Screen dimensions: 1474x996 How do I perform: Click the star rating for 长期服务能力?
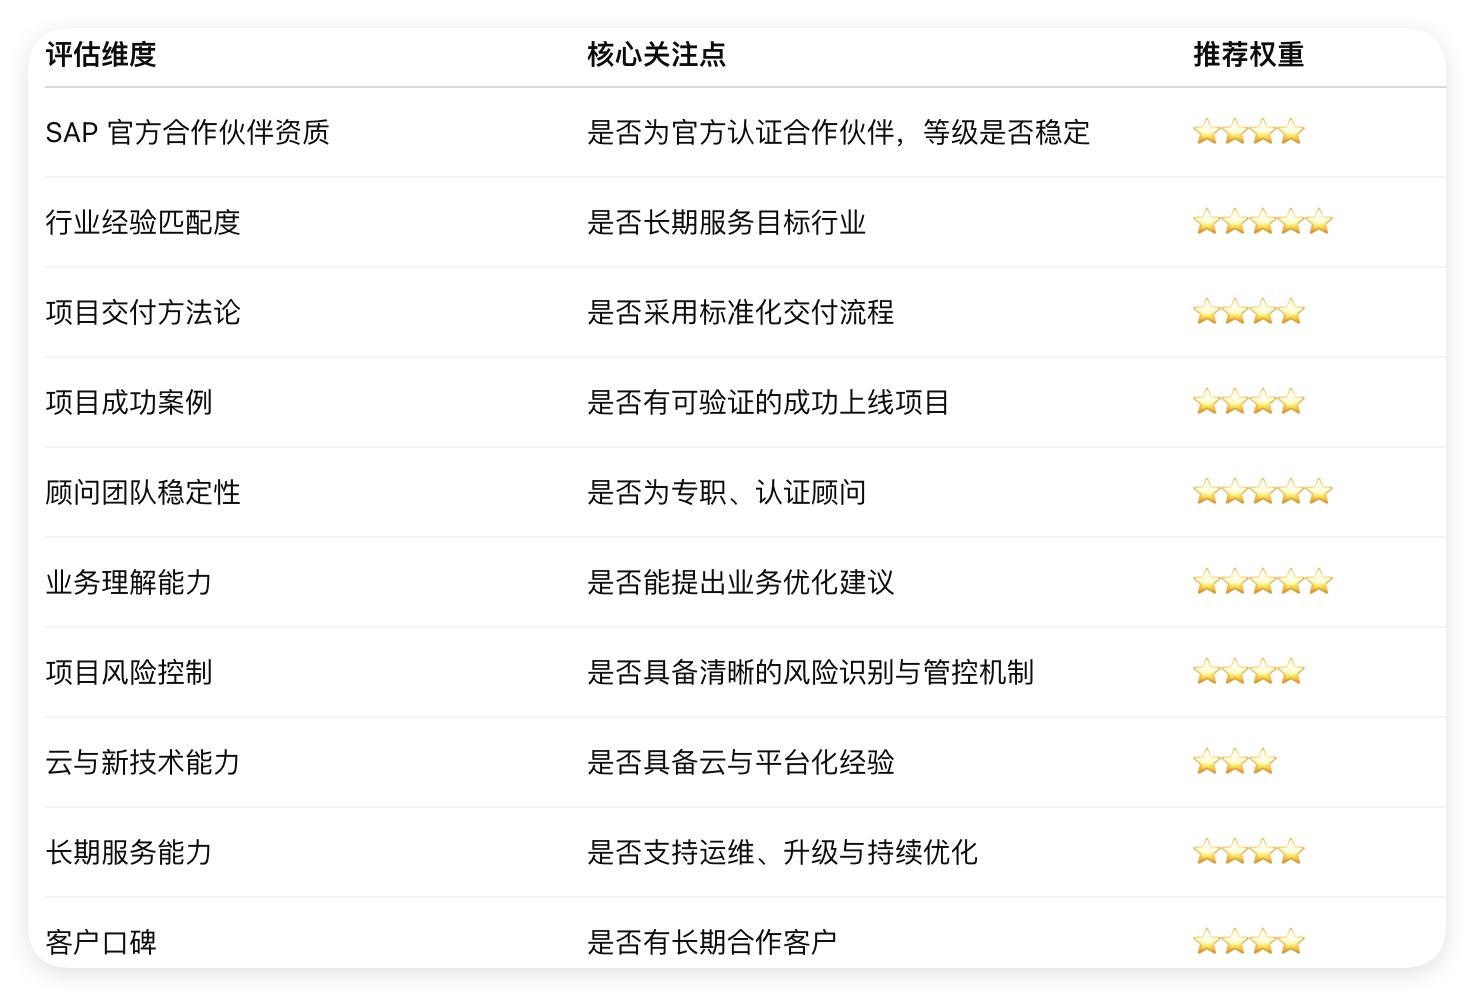1249,852
